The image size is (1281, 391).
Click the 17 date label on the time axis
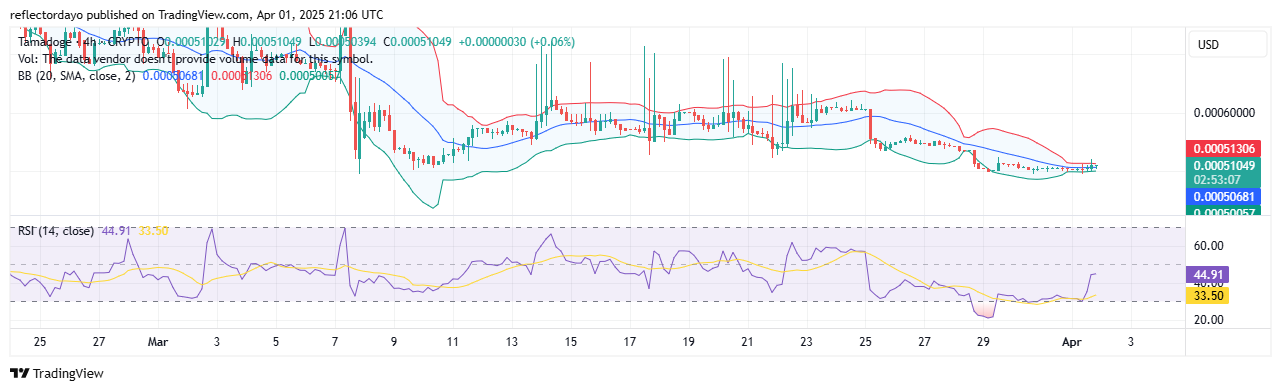click(630, 341)
